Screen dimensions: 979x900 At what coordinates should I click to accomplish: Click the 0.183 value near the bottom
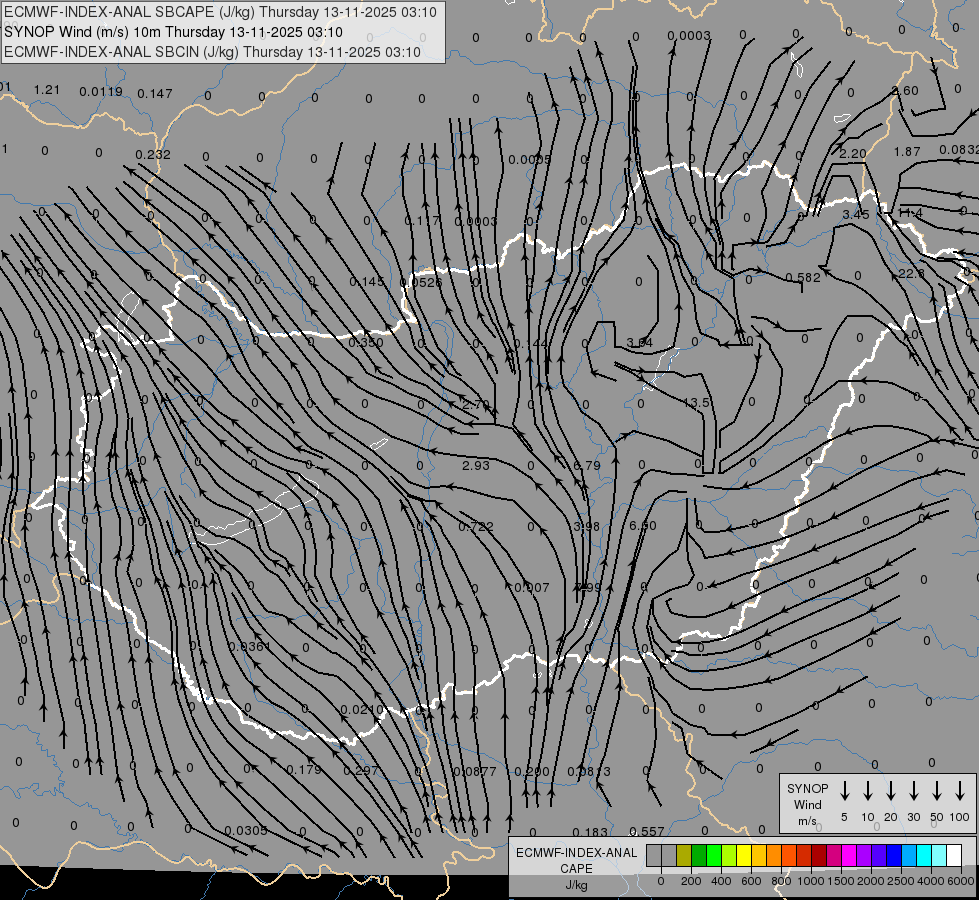pyautogui.click(x=590, y=832)
